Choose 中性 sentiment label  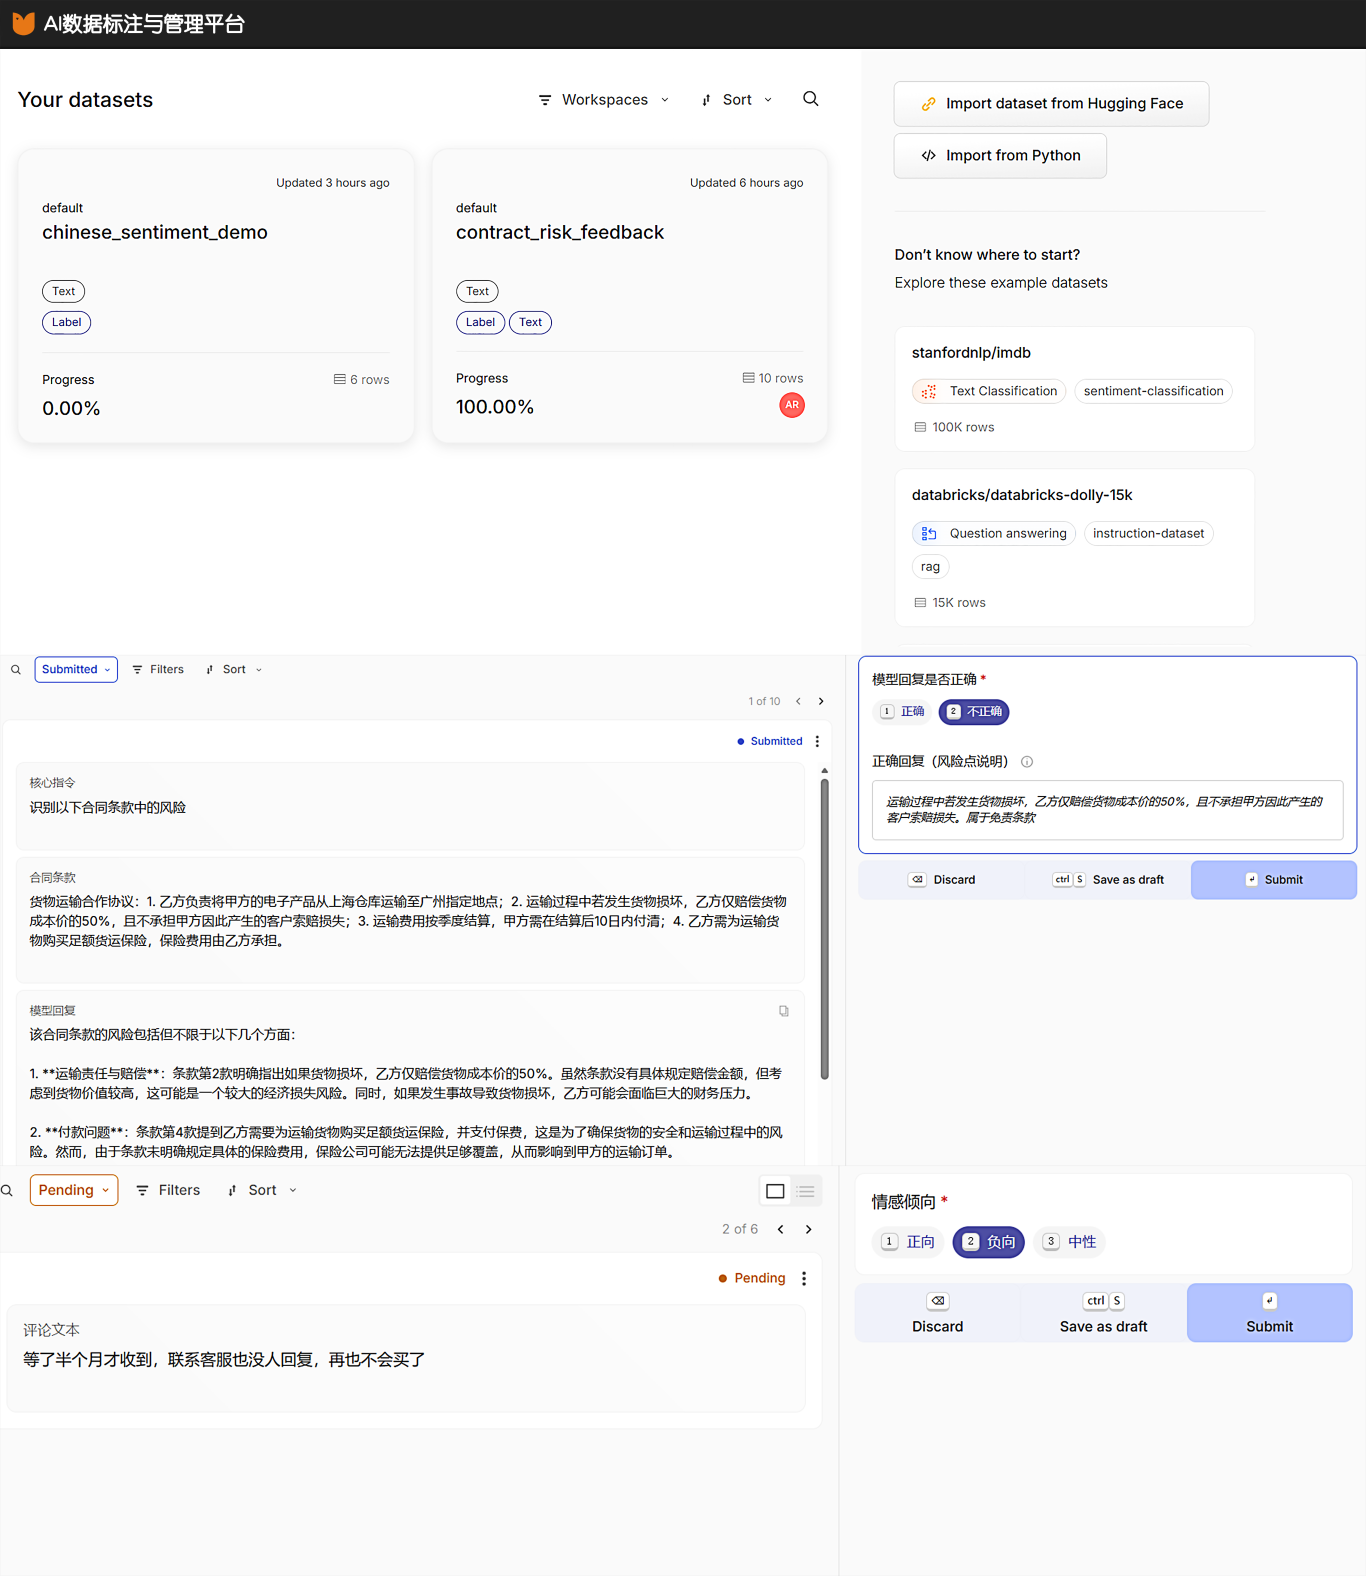click(1070, 1242)
